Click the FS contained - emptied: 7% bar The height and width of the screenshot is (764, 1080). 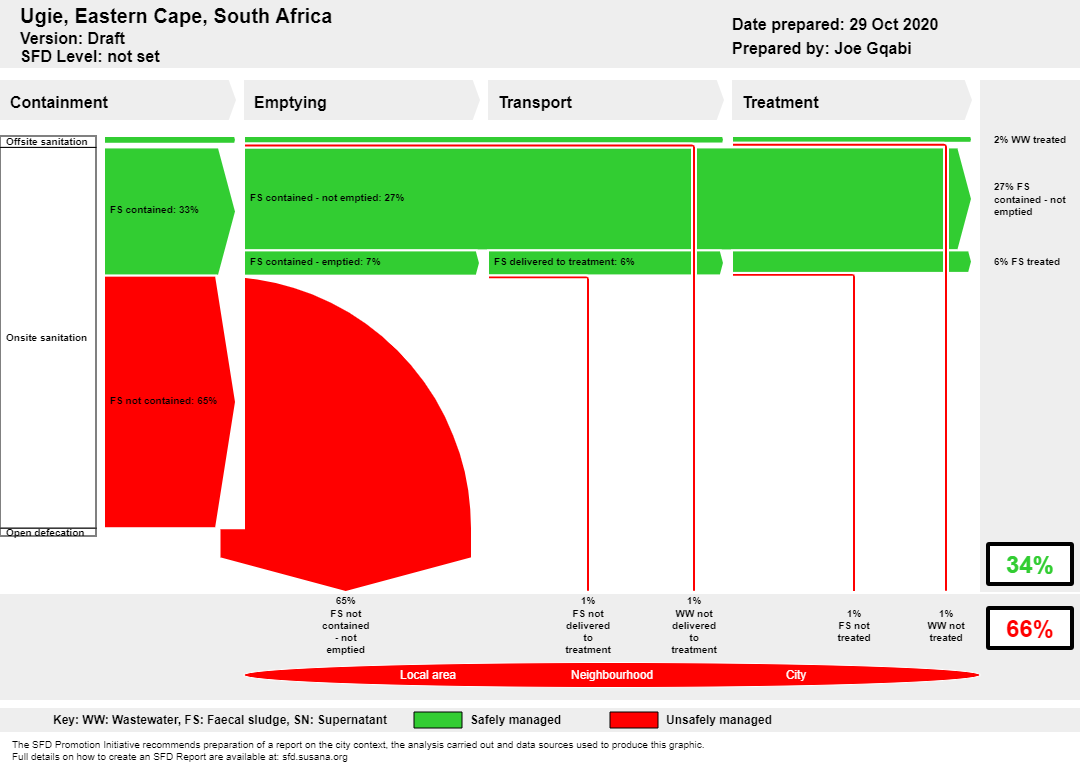point(362,262)
